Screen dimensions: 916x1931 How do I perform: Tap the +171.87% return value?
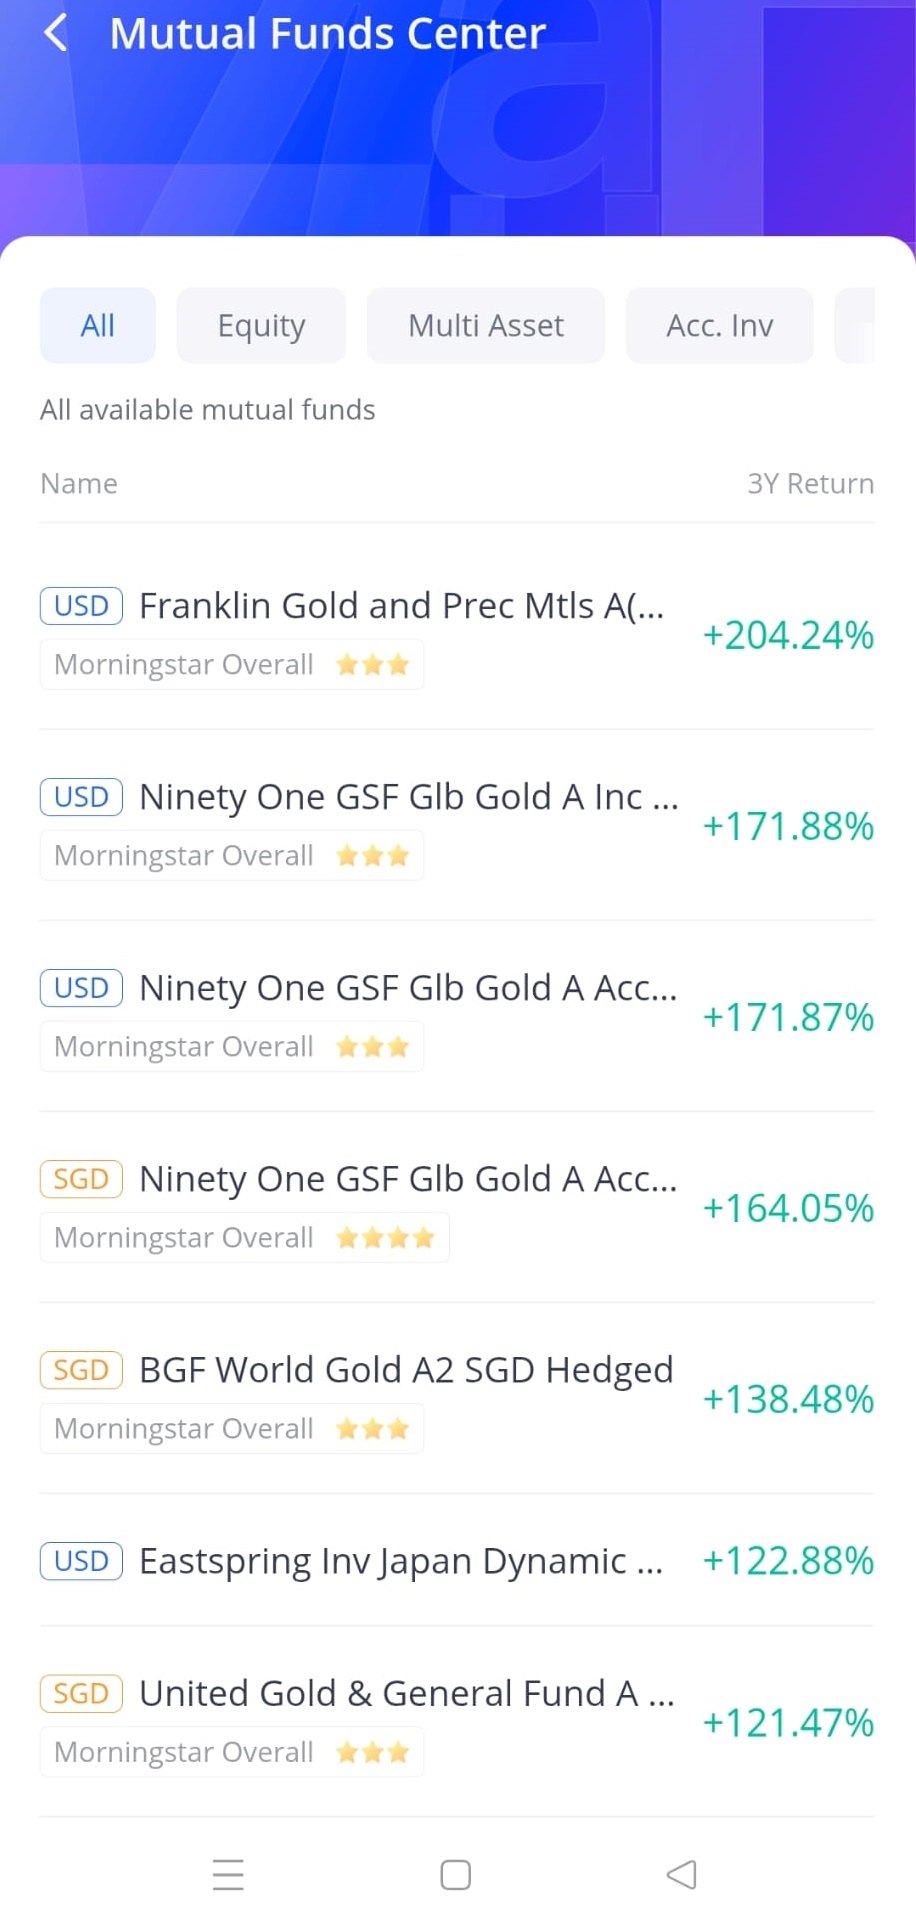tap(789, 1018)
